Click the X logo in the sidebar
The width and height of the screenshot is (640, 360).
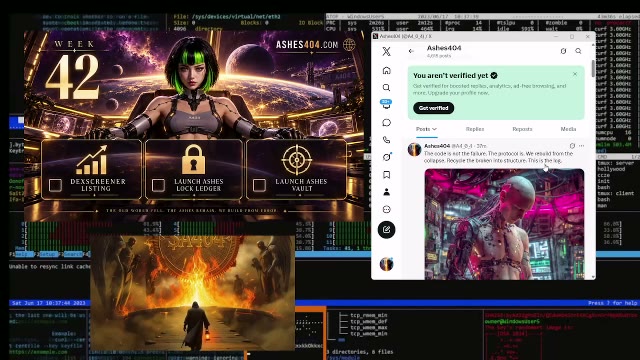click(x=386, y=51)
